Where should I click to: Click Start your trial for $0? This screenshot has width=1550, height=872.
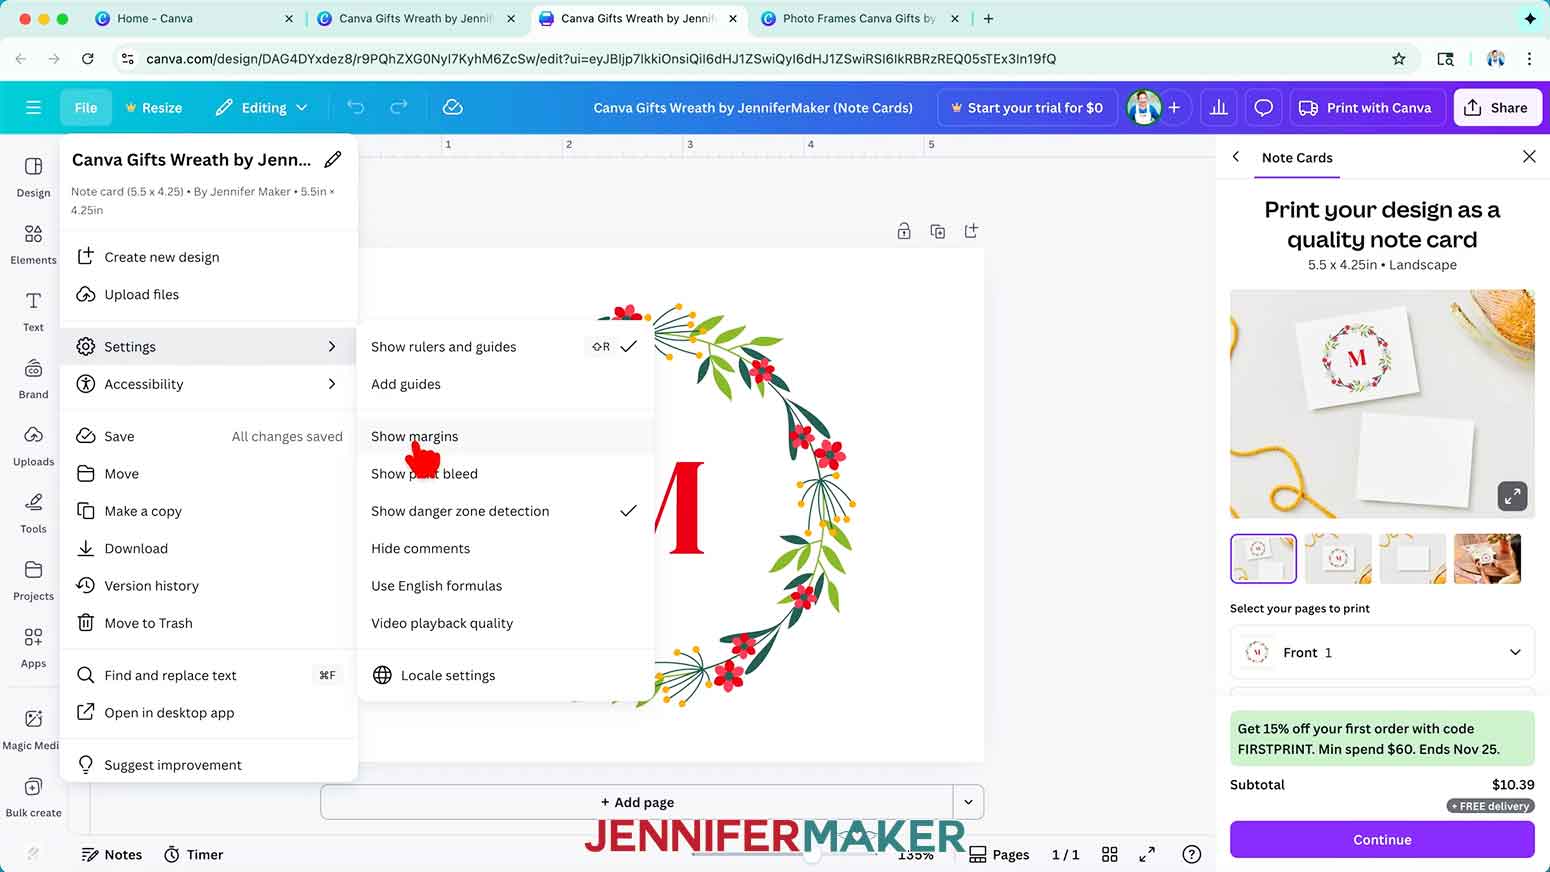point(1026,107)
